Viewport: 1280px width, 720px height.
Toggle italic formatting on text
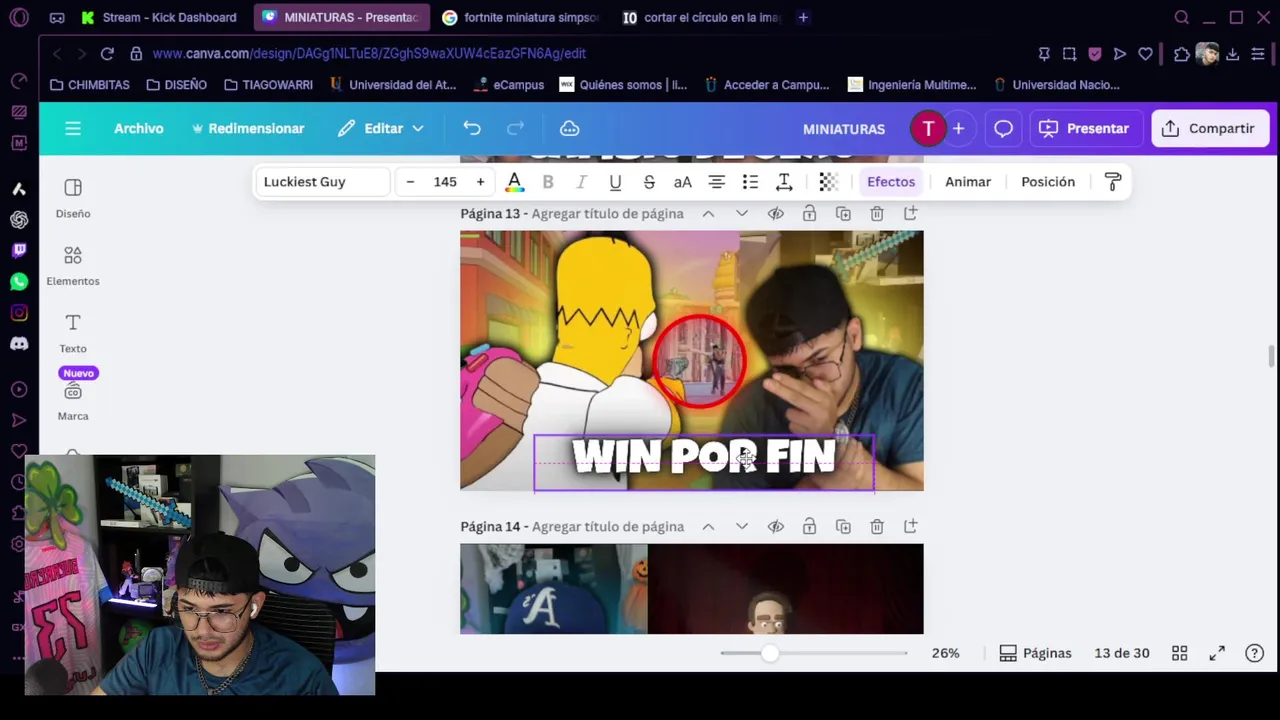click(x=581, y=182)
